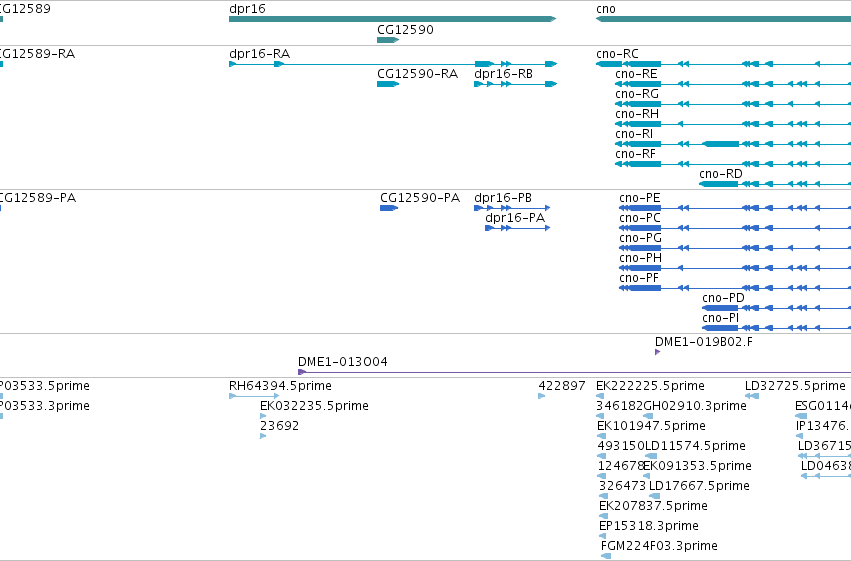851x561 pixels.
Task: Open the cno-PG protein label
Action: coord(640,238)
